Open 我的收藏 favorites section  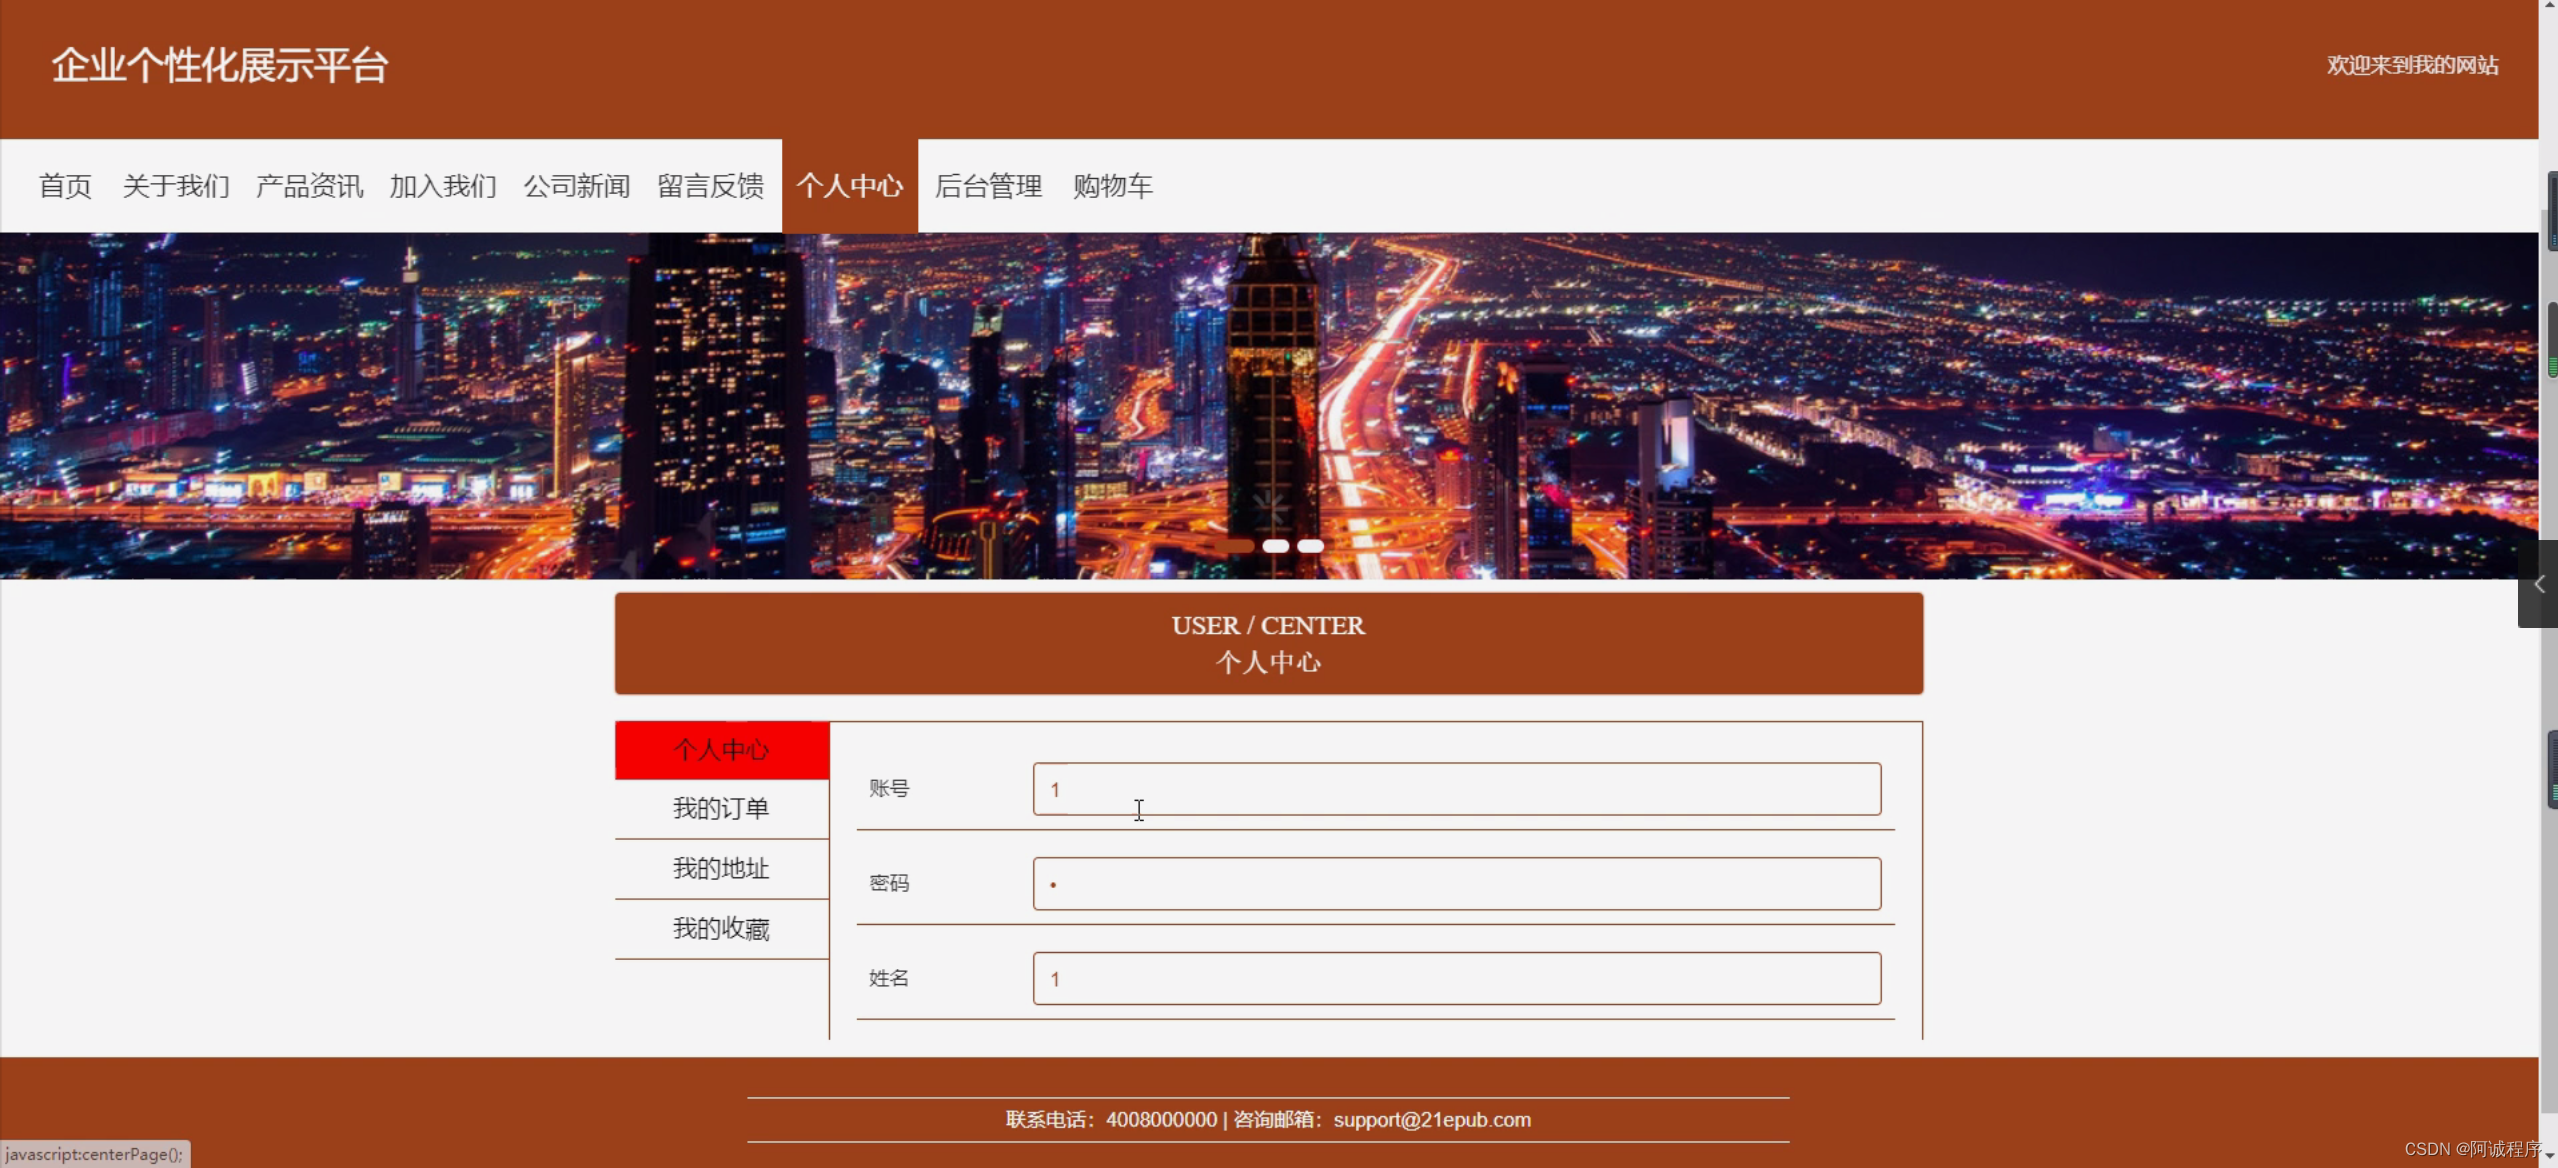click(721, 928)
